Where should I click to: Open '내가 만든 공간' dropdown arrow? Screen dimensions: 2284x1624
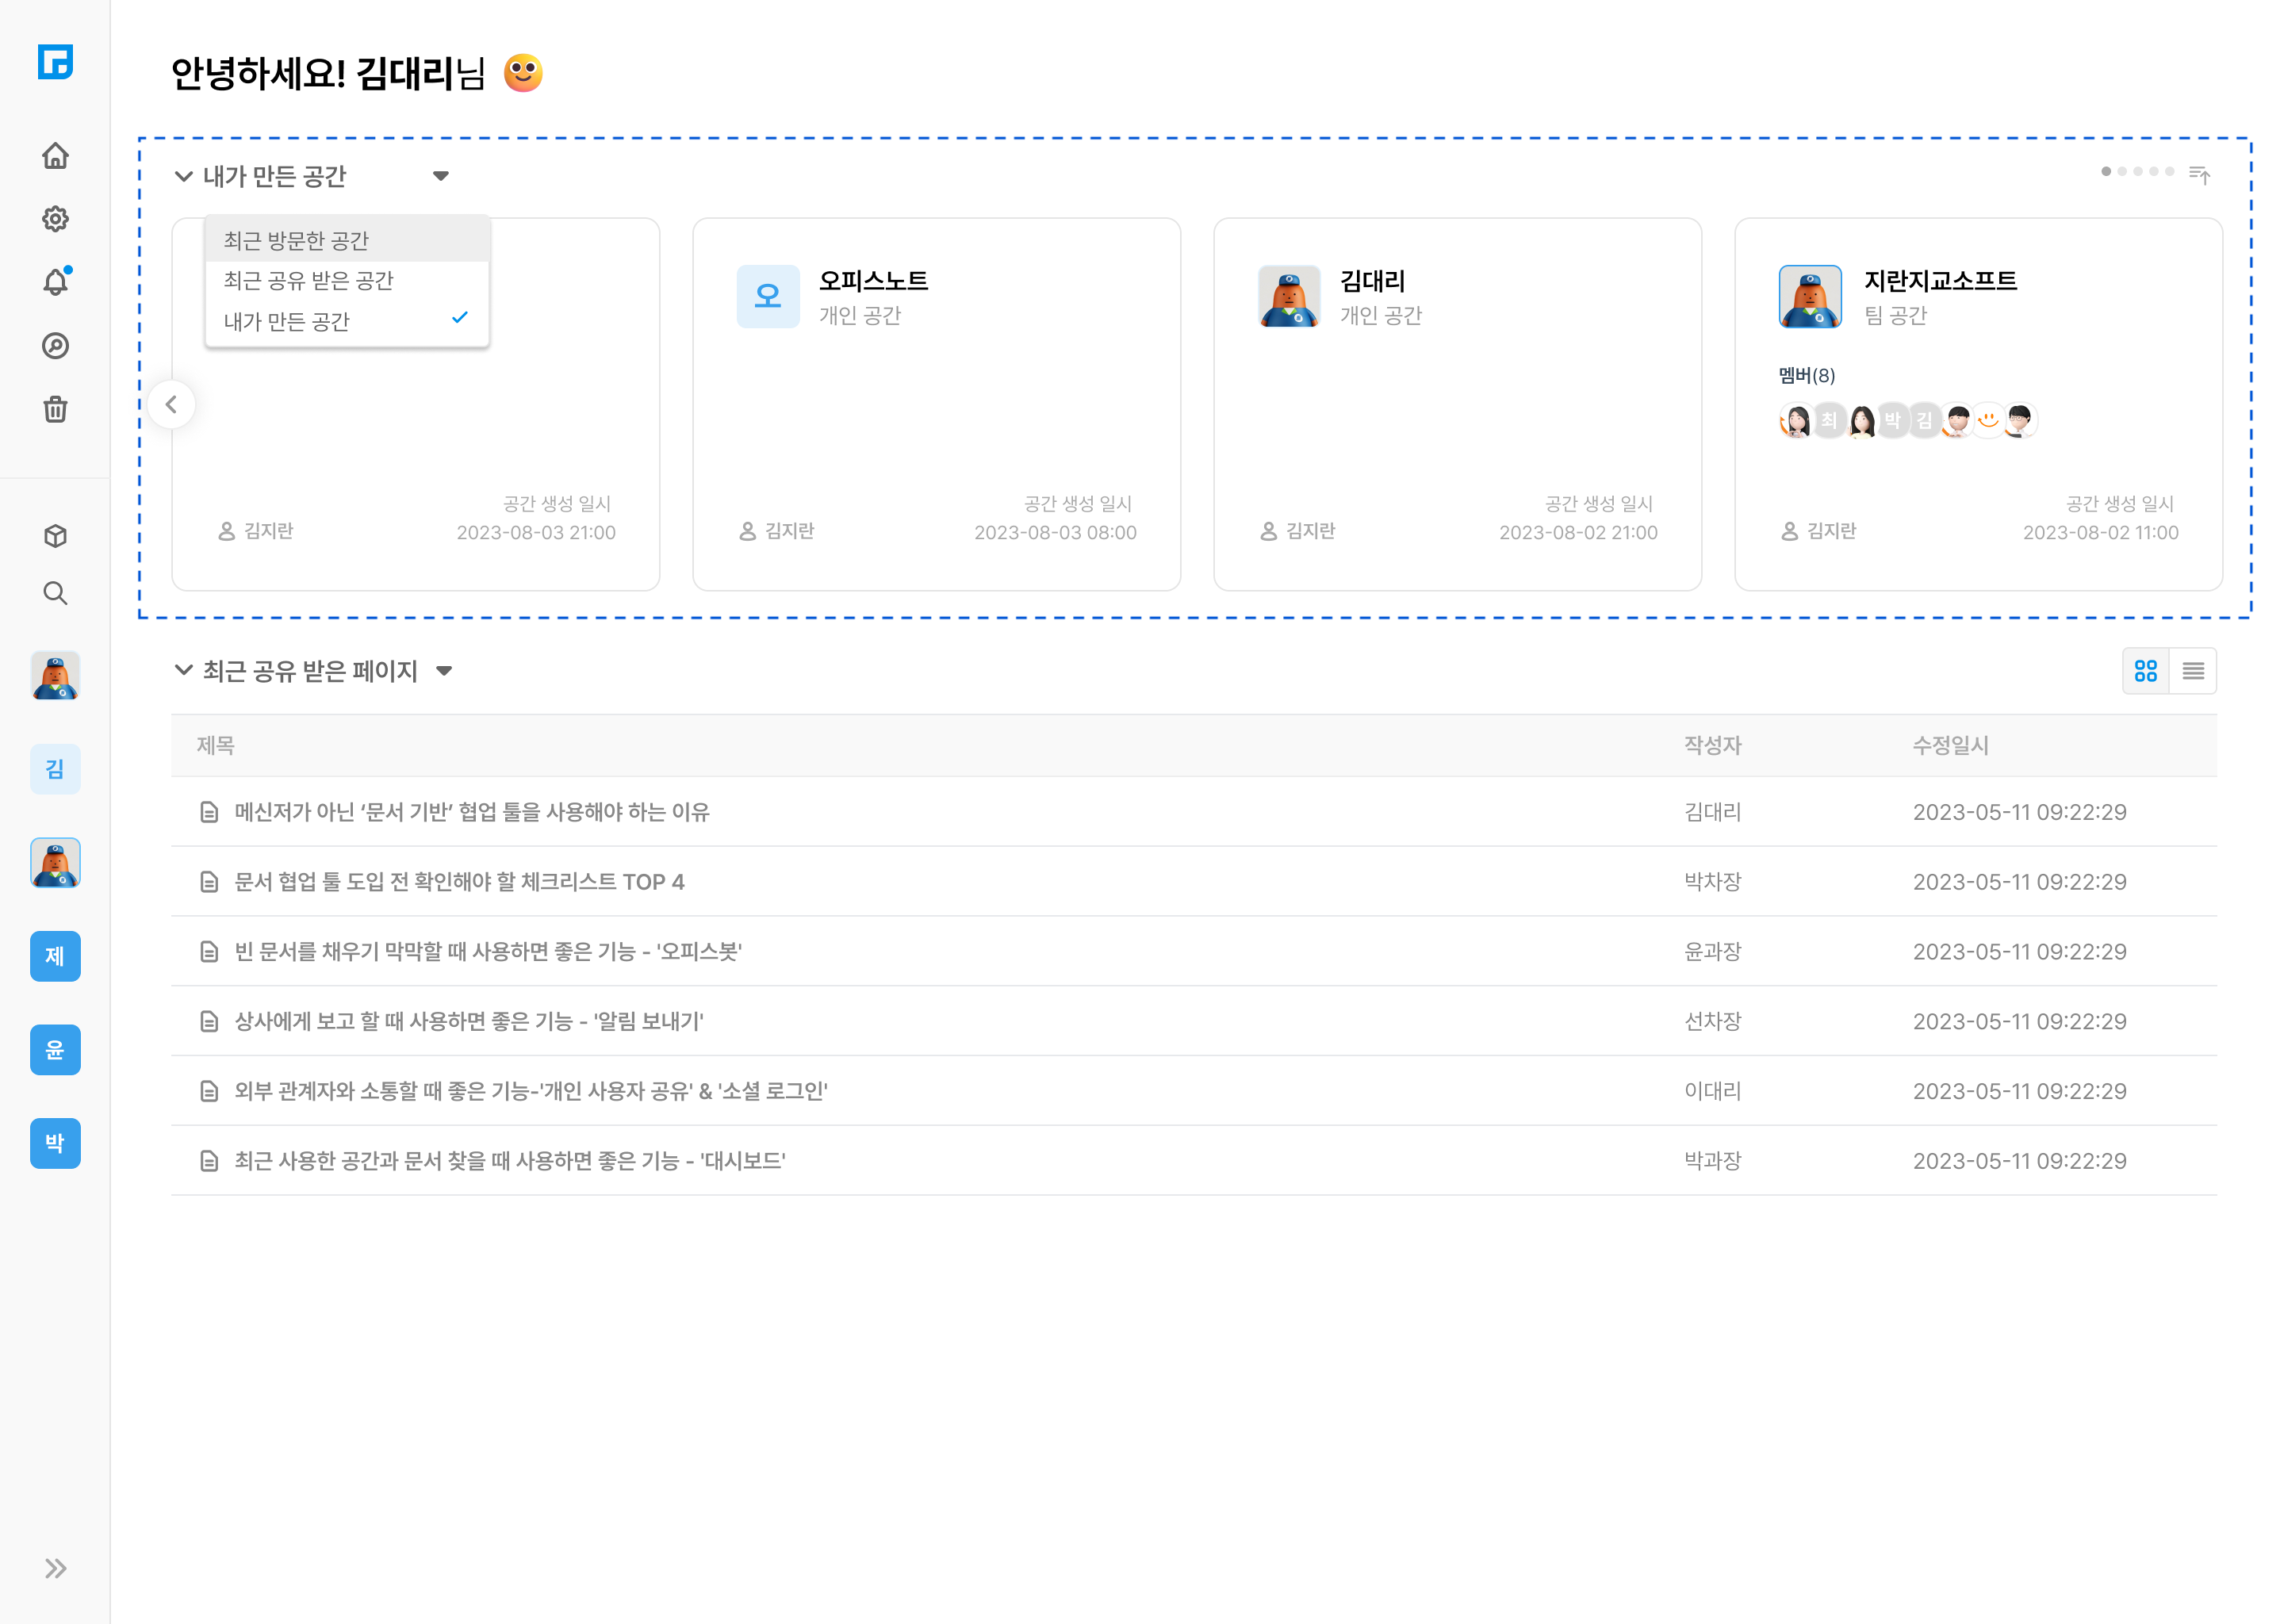[x=441, y=176]
